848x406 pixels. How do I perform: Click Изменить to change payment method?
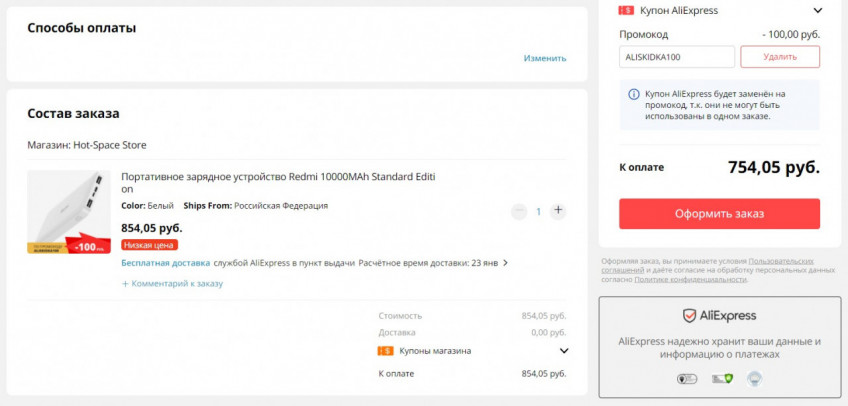coord(545,58)
